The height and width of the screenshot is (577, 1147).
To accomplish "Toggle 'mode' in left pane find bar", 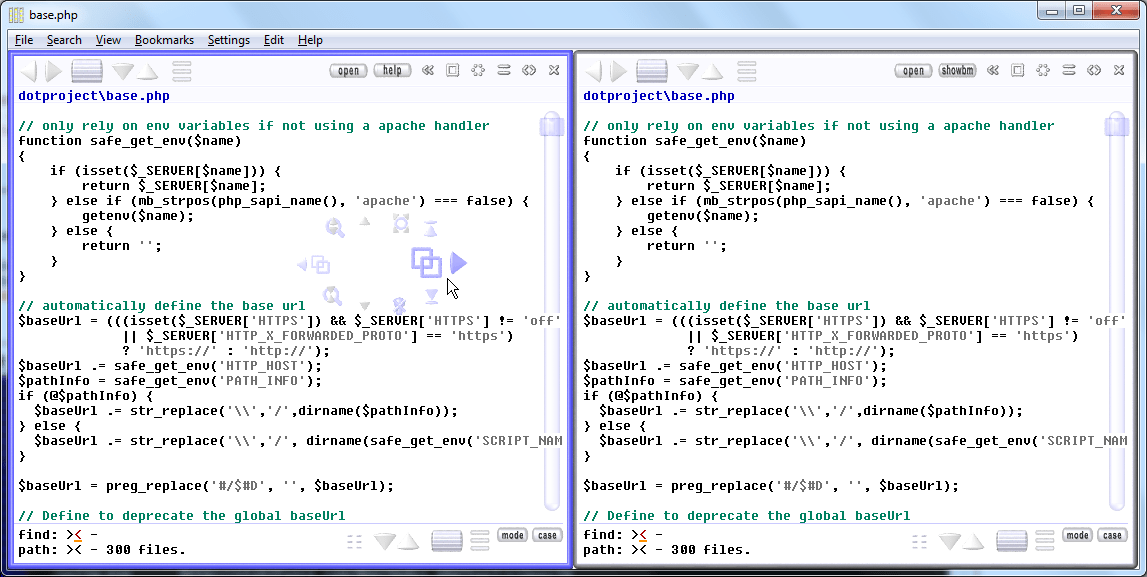I will click(x=512, y=535).
